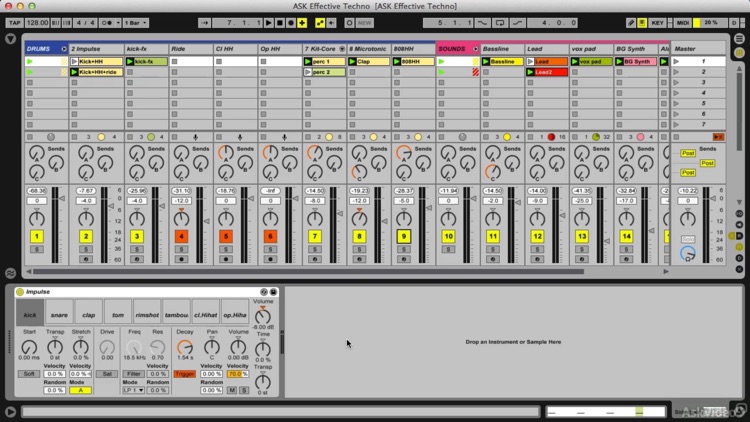Open the 7 Kit-Core track chooser arrow

pyautogui.click(x=342, y=49)
